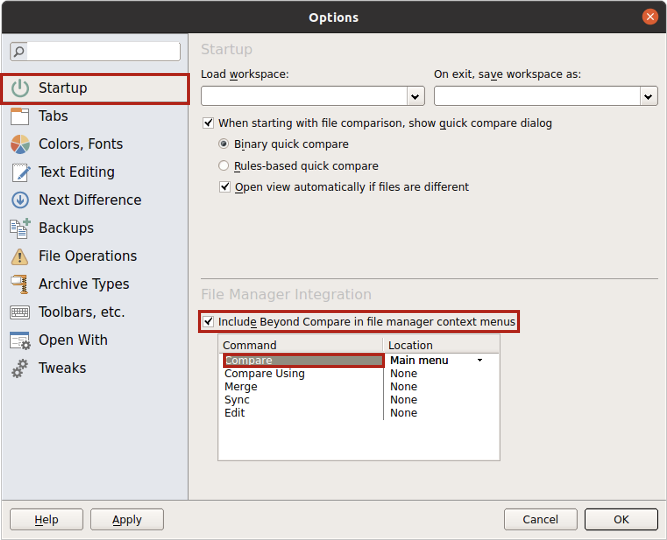This screenshot has width=667, height=540.
Task: Toggle Open view automatically if files differ
Action: point(225,187)
